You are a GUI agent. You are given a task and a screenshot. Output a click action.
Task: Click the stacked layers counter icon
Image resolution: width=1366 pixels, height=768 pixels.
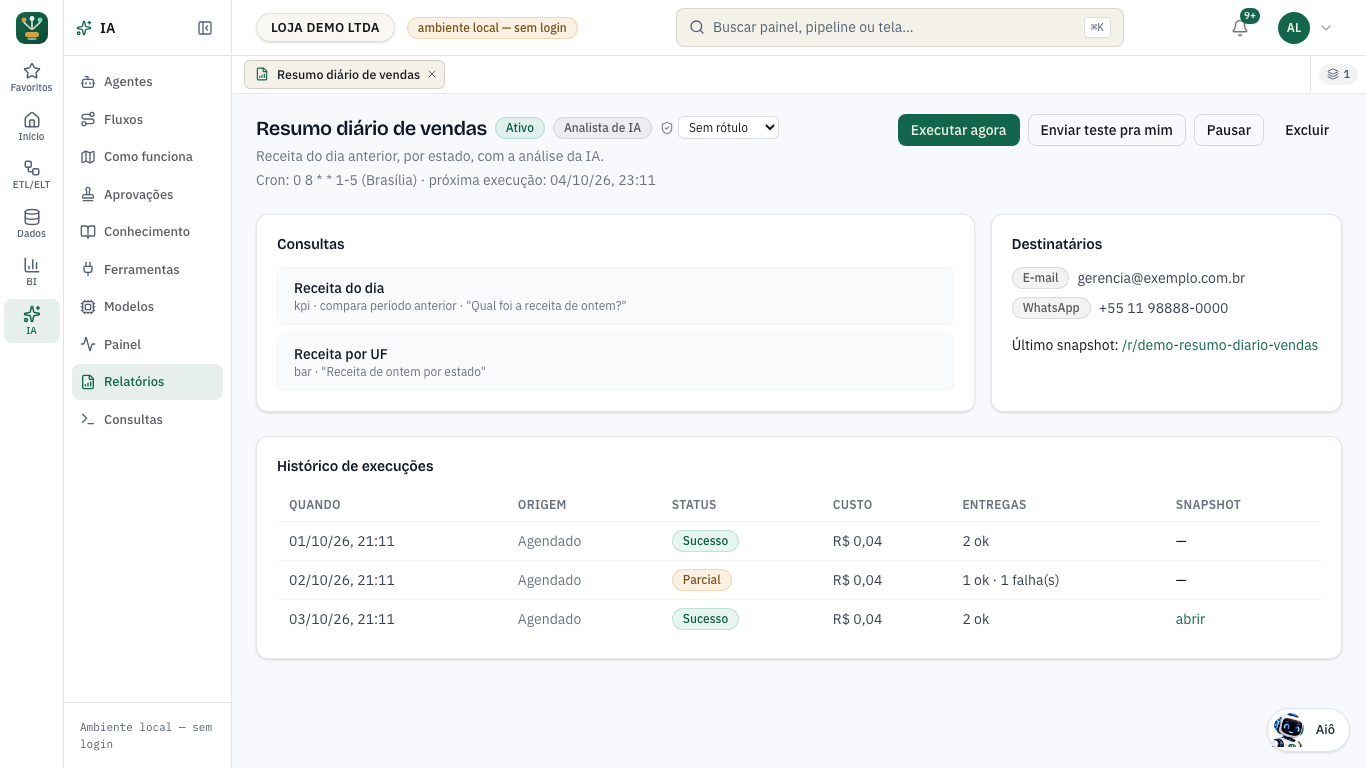1338,74
